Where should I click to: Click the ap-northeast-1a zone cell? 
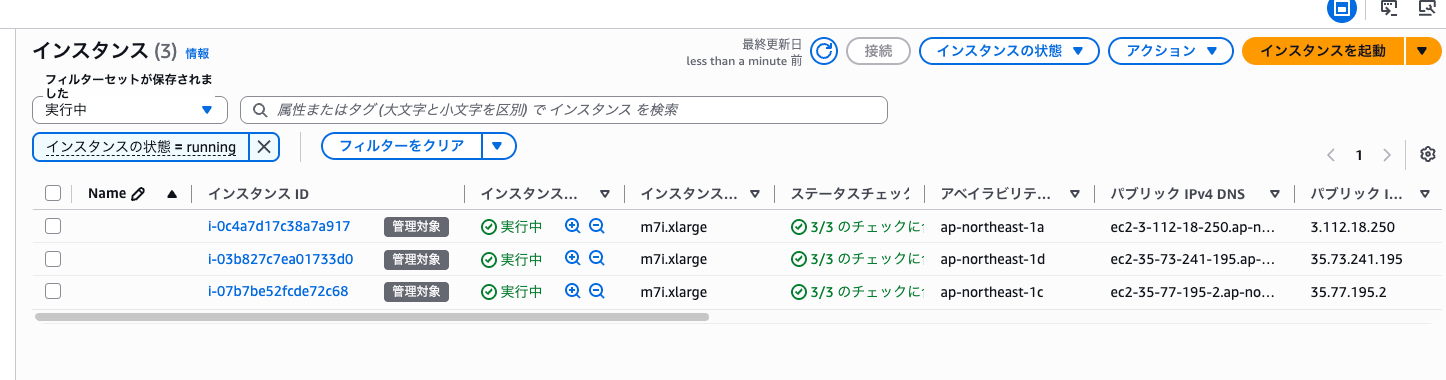(992, 227)
